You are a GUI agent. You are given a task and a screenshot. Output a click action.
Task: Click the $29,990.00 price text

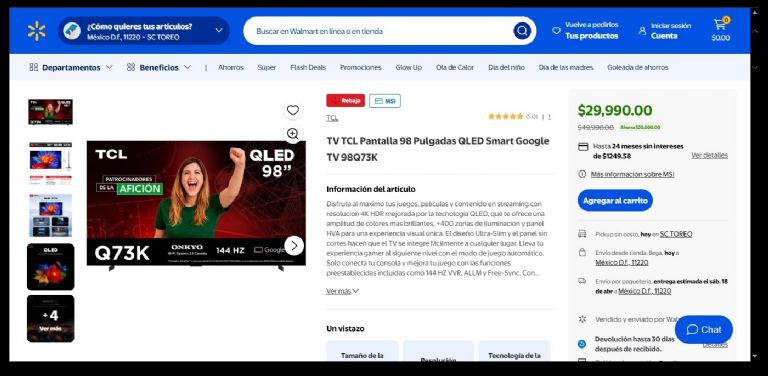point(615,111)
